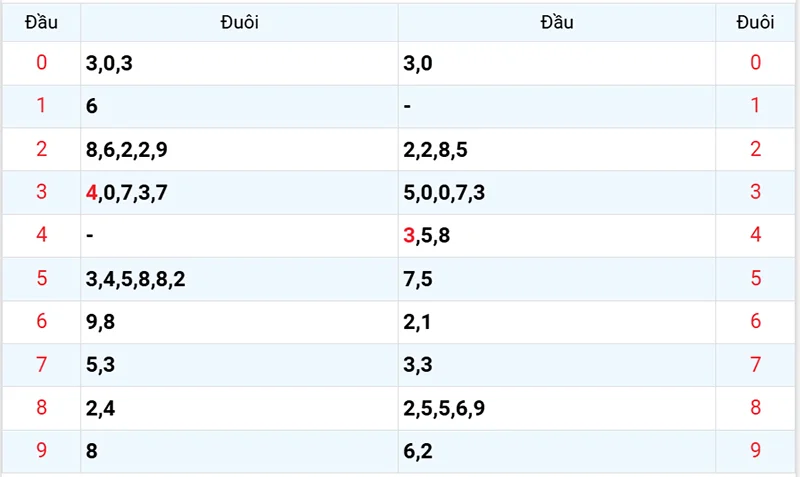Click the red highlighted digit 3 before 5,8

pos(408,236)
